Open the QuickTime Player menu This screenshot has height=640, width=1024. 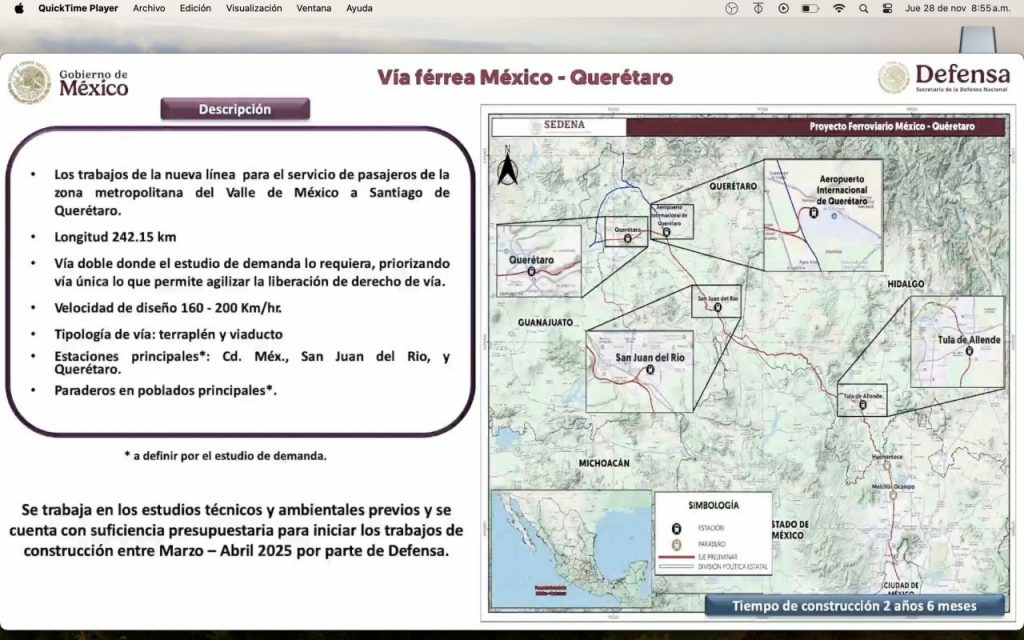pyautogui.click(x=77, y=8)
